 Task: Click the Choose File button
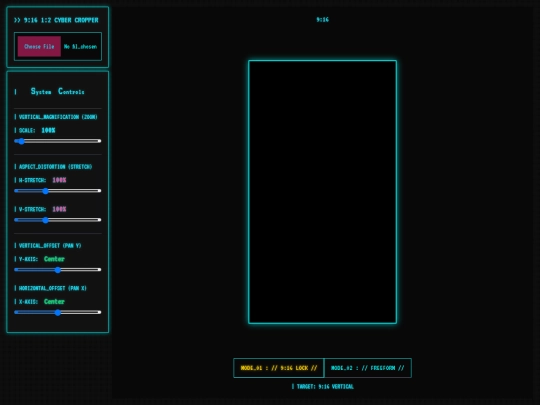(x=39, y=46)
